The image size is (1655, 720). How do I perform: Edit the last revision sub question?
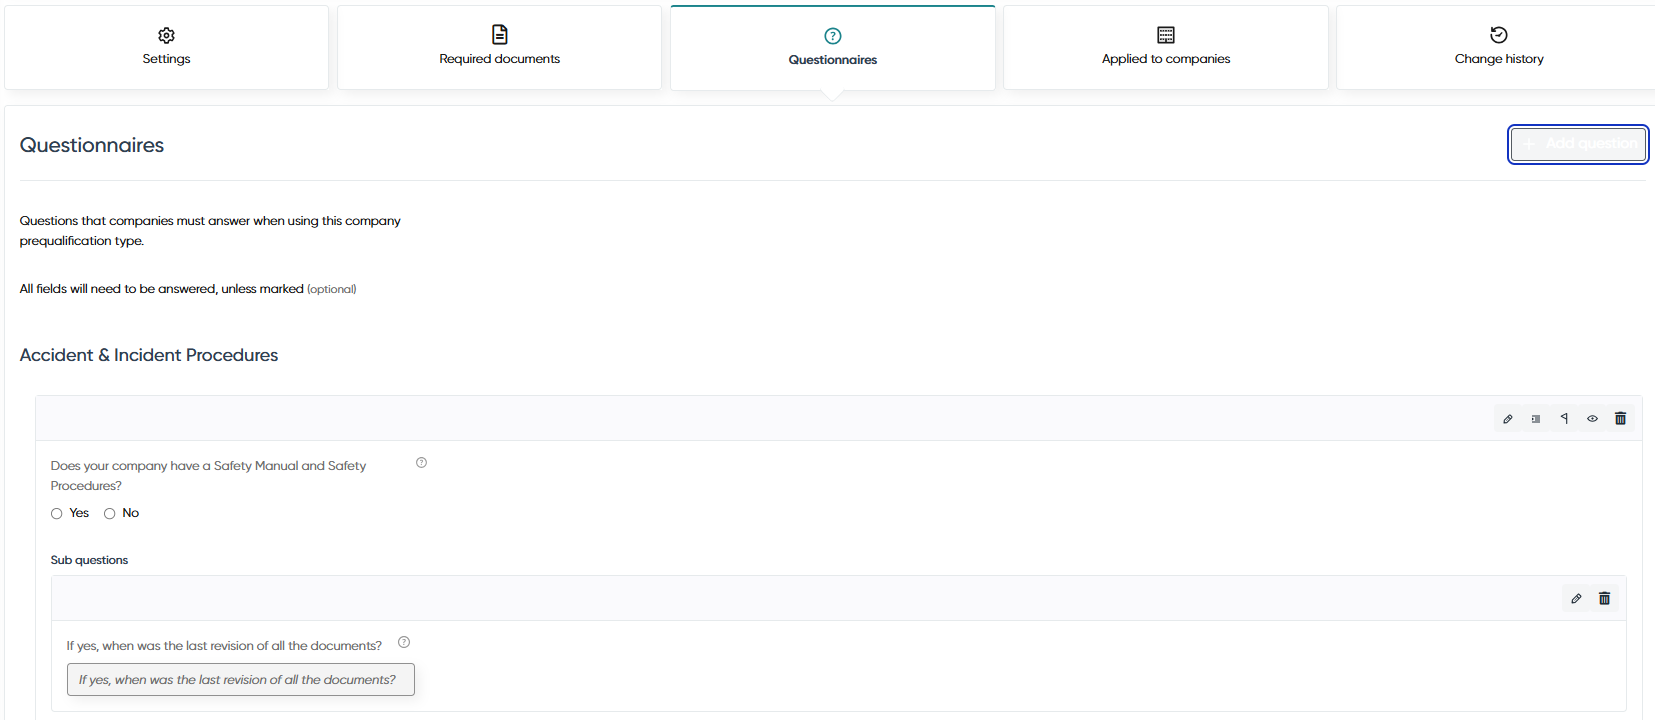pyautogui.click(x=1576, y=599)
